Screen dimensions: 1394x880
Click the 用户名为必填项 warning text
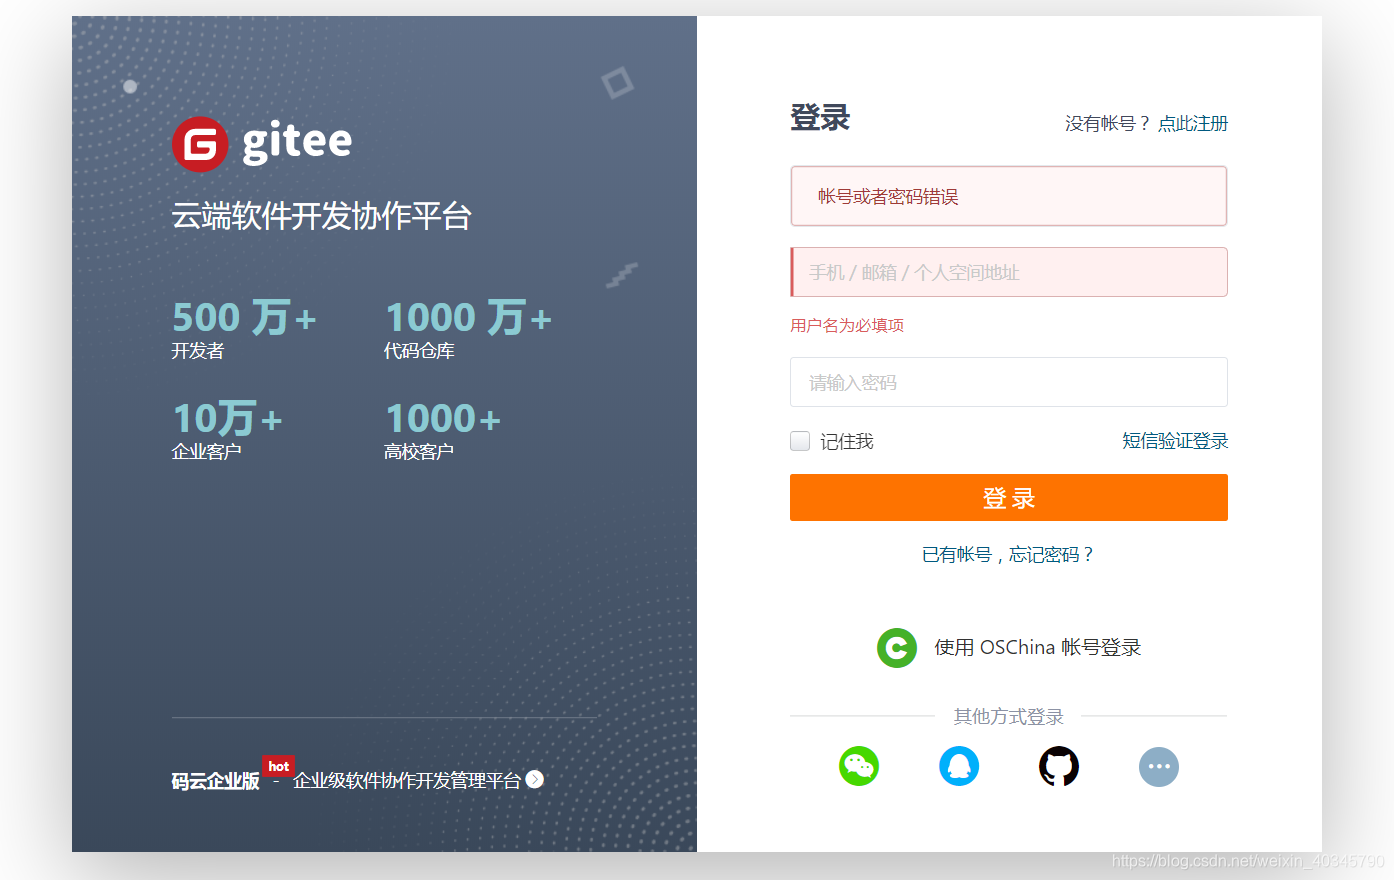click(x=846, y=325)
